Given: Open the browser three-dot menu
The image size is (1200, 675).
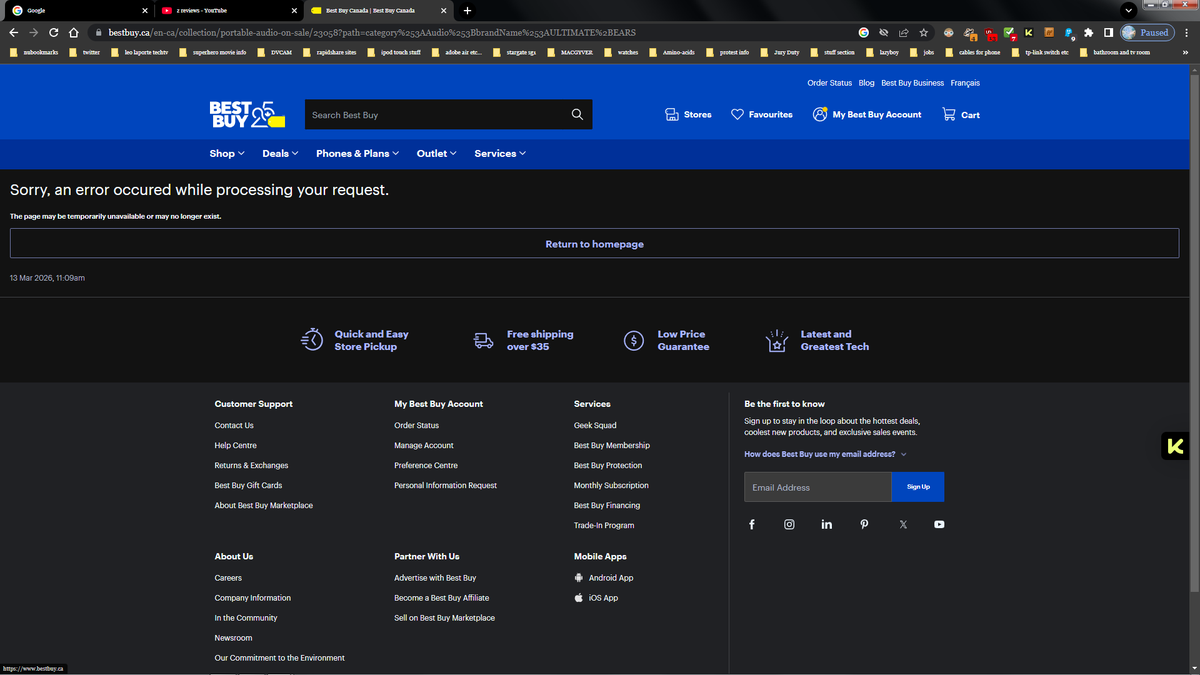Looking at the screenshot, I should pyautogui.click(x=1187, y=32).
